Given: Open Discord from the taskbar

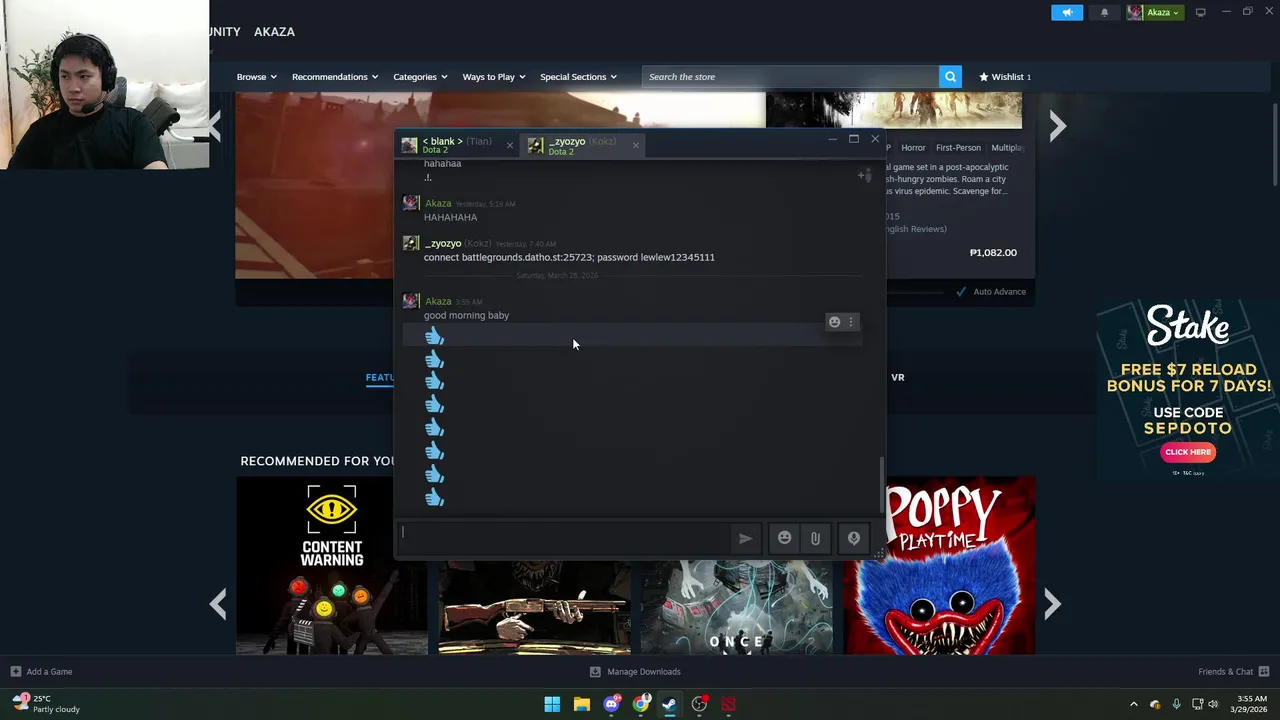Looking at the screenshot, I should [611, 704].
